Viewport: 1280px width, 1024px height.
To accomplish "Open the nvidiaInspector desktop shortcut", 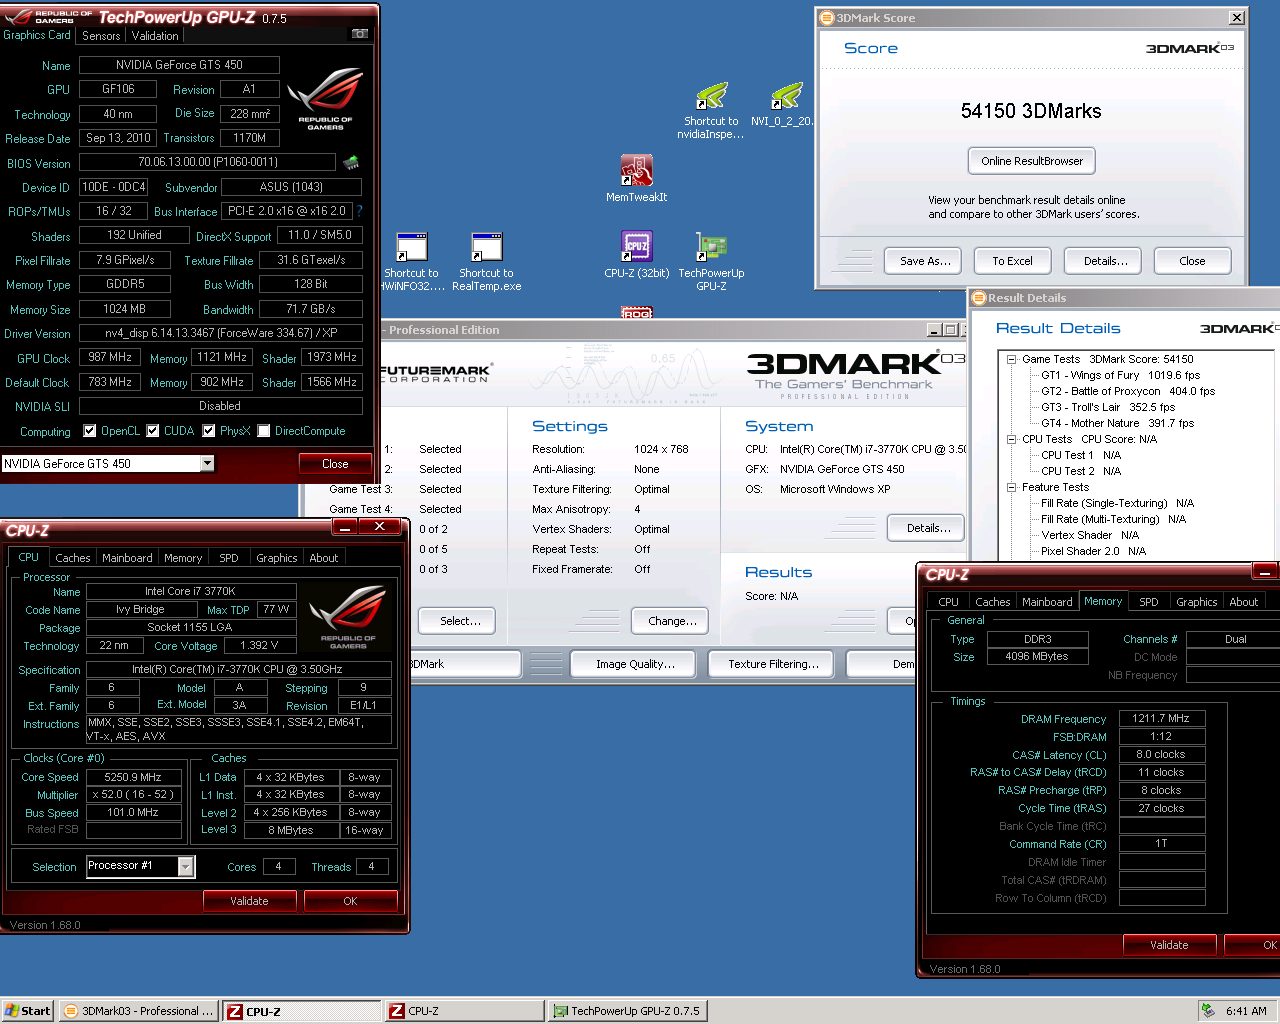I will click(x=711, y=110).
